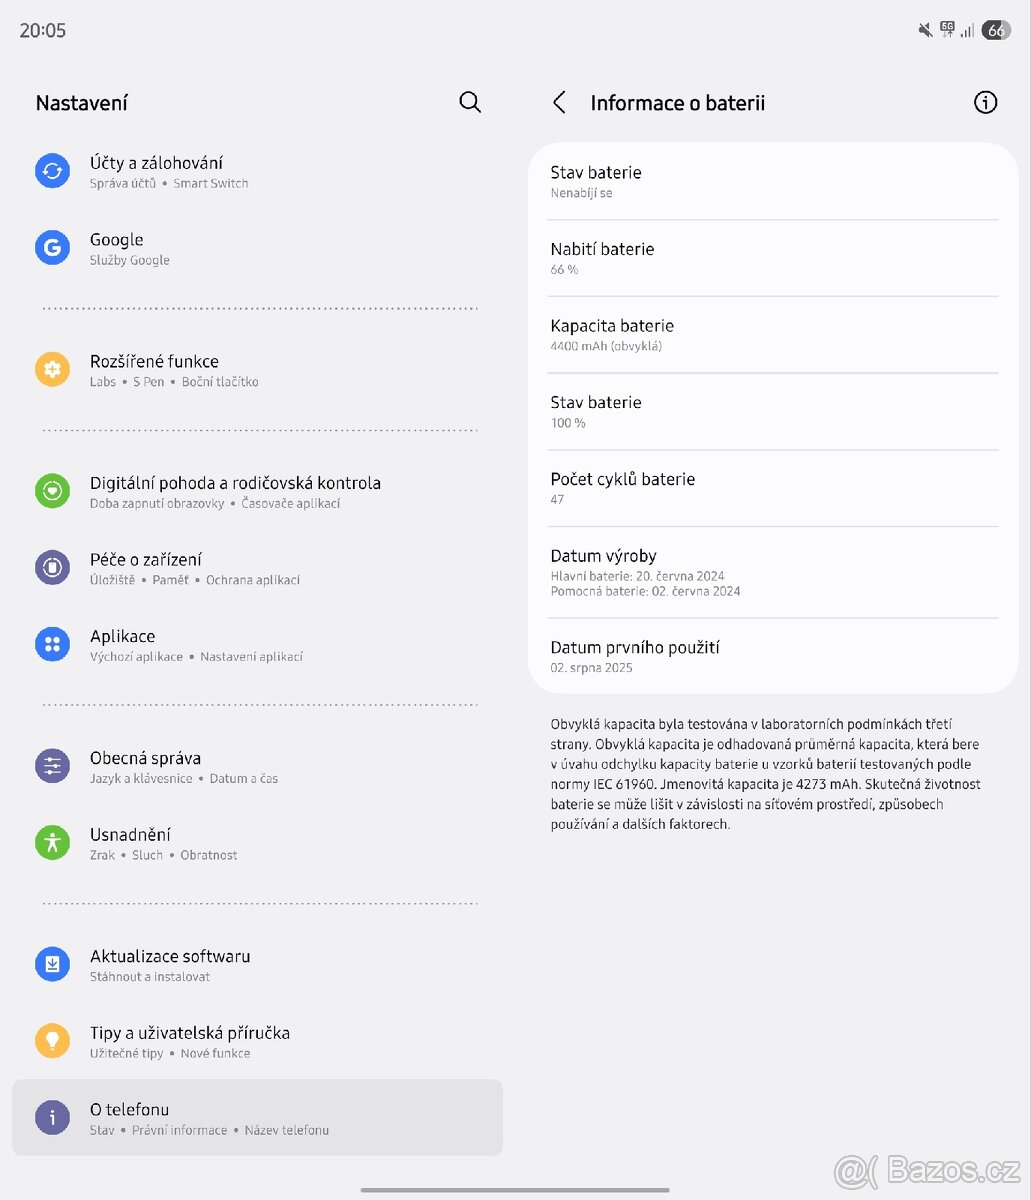Tap the Datum výroby entry
Screen dimensions: 1031x1200
point(772,572)
